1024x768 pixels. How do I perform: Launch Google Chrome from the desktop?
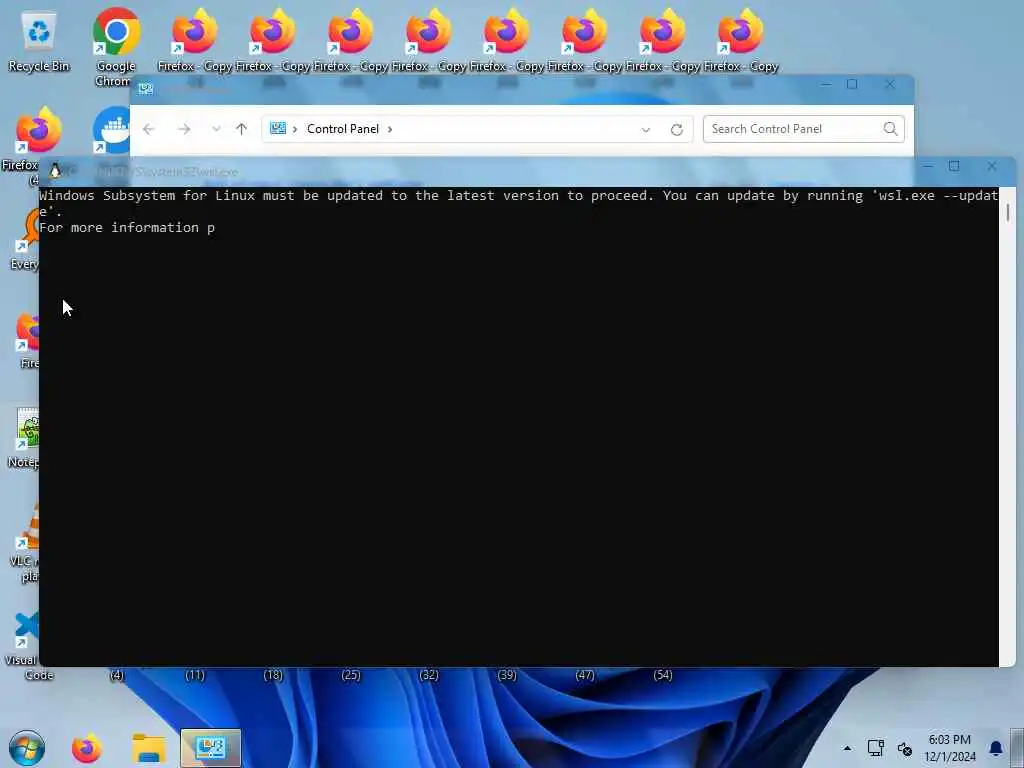point(116,47)
